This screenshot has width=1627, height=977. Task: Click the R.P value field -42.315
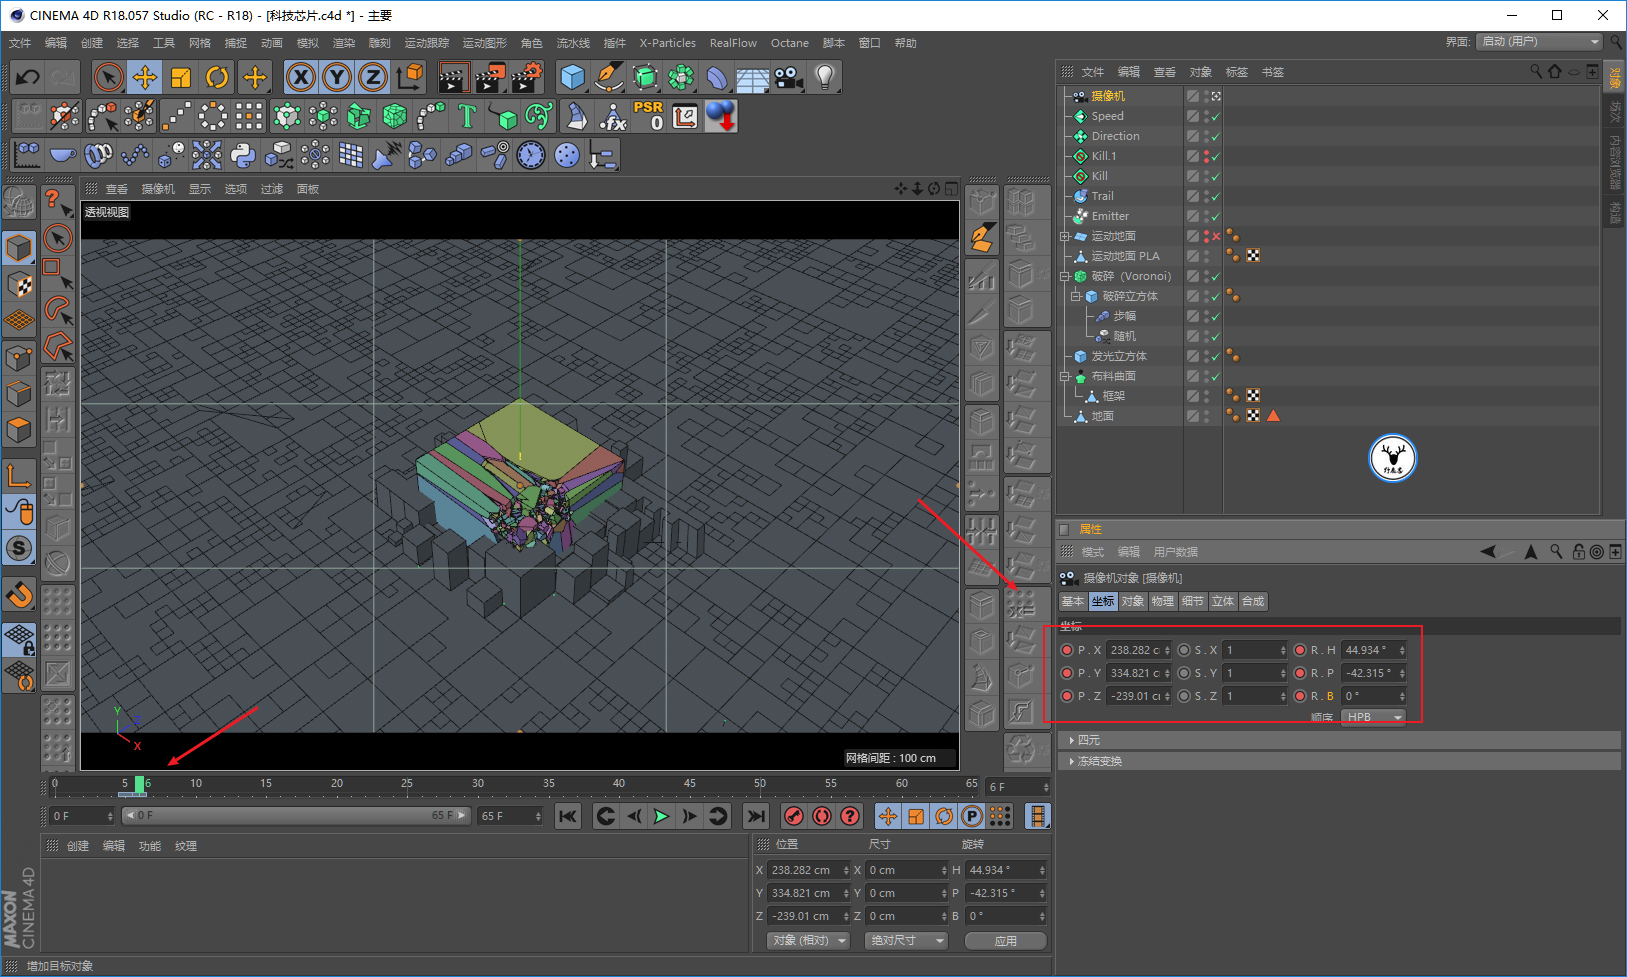click(1373, 673)
